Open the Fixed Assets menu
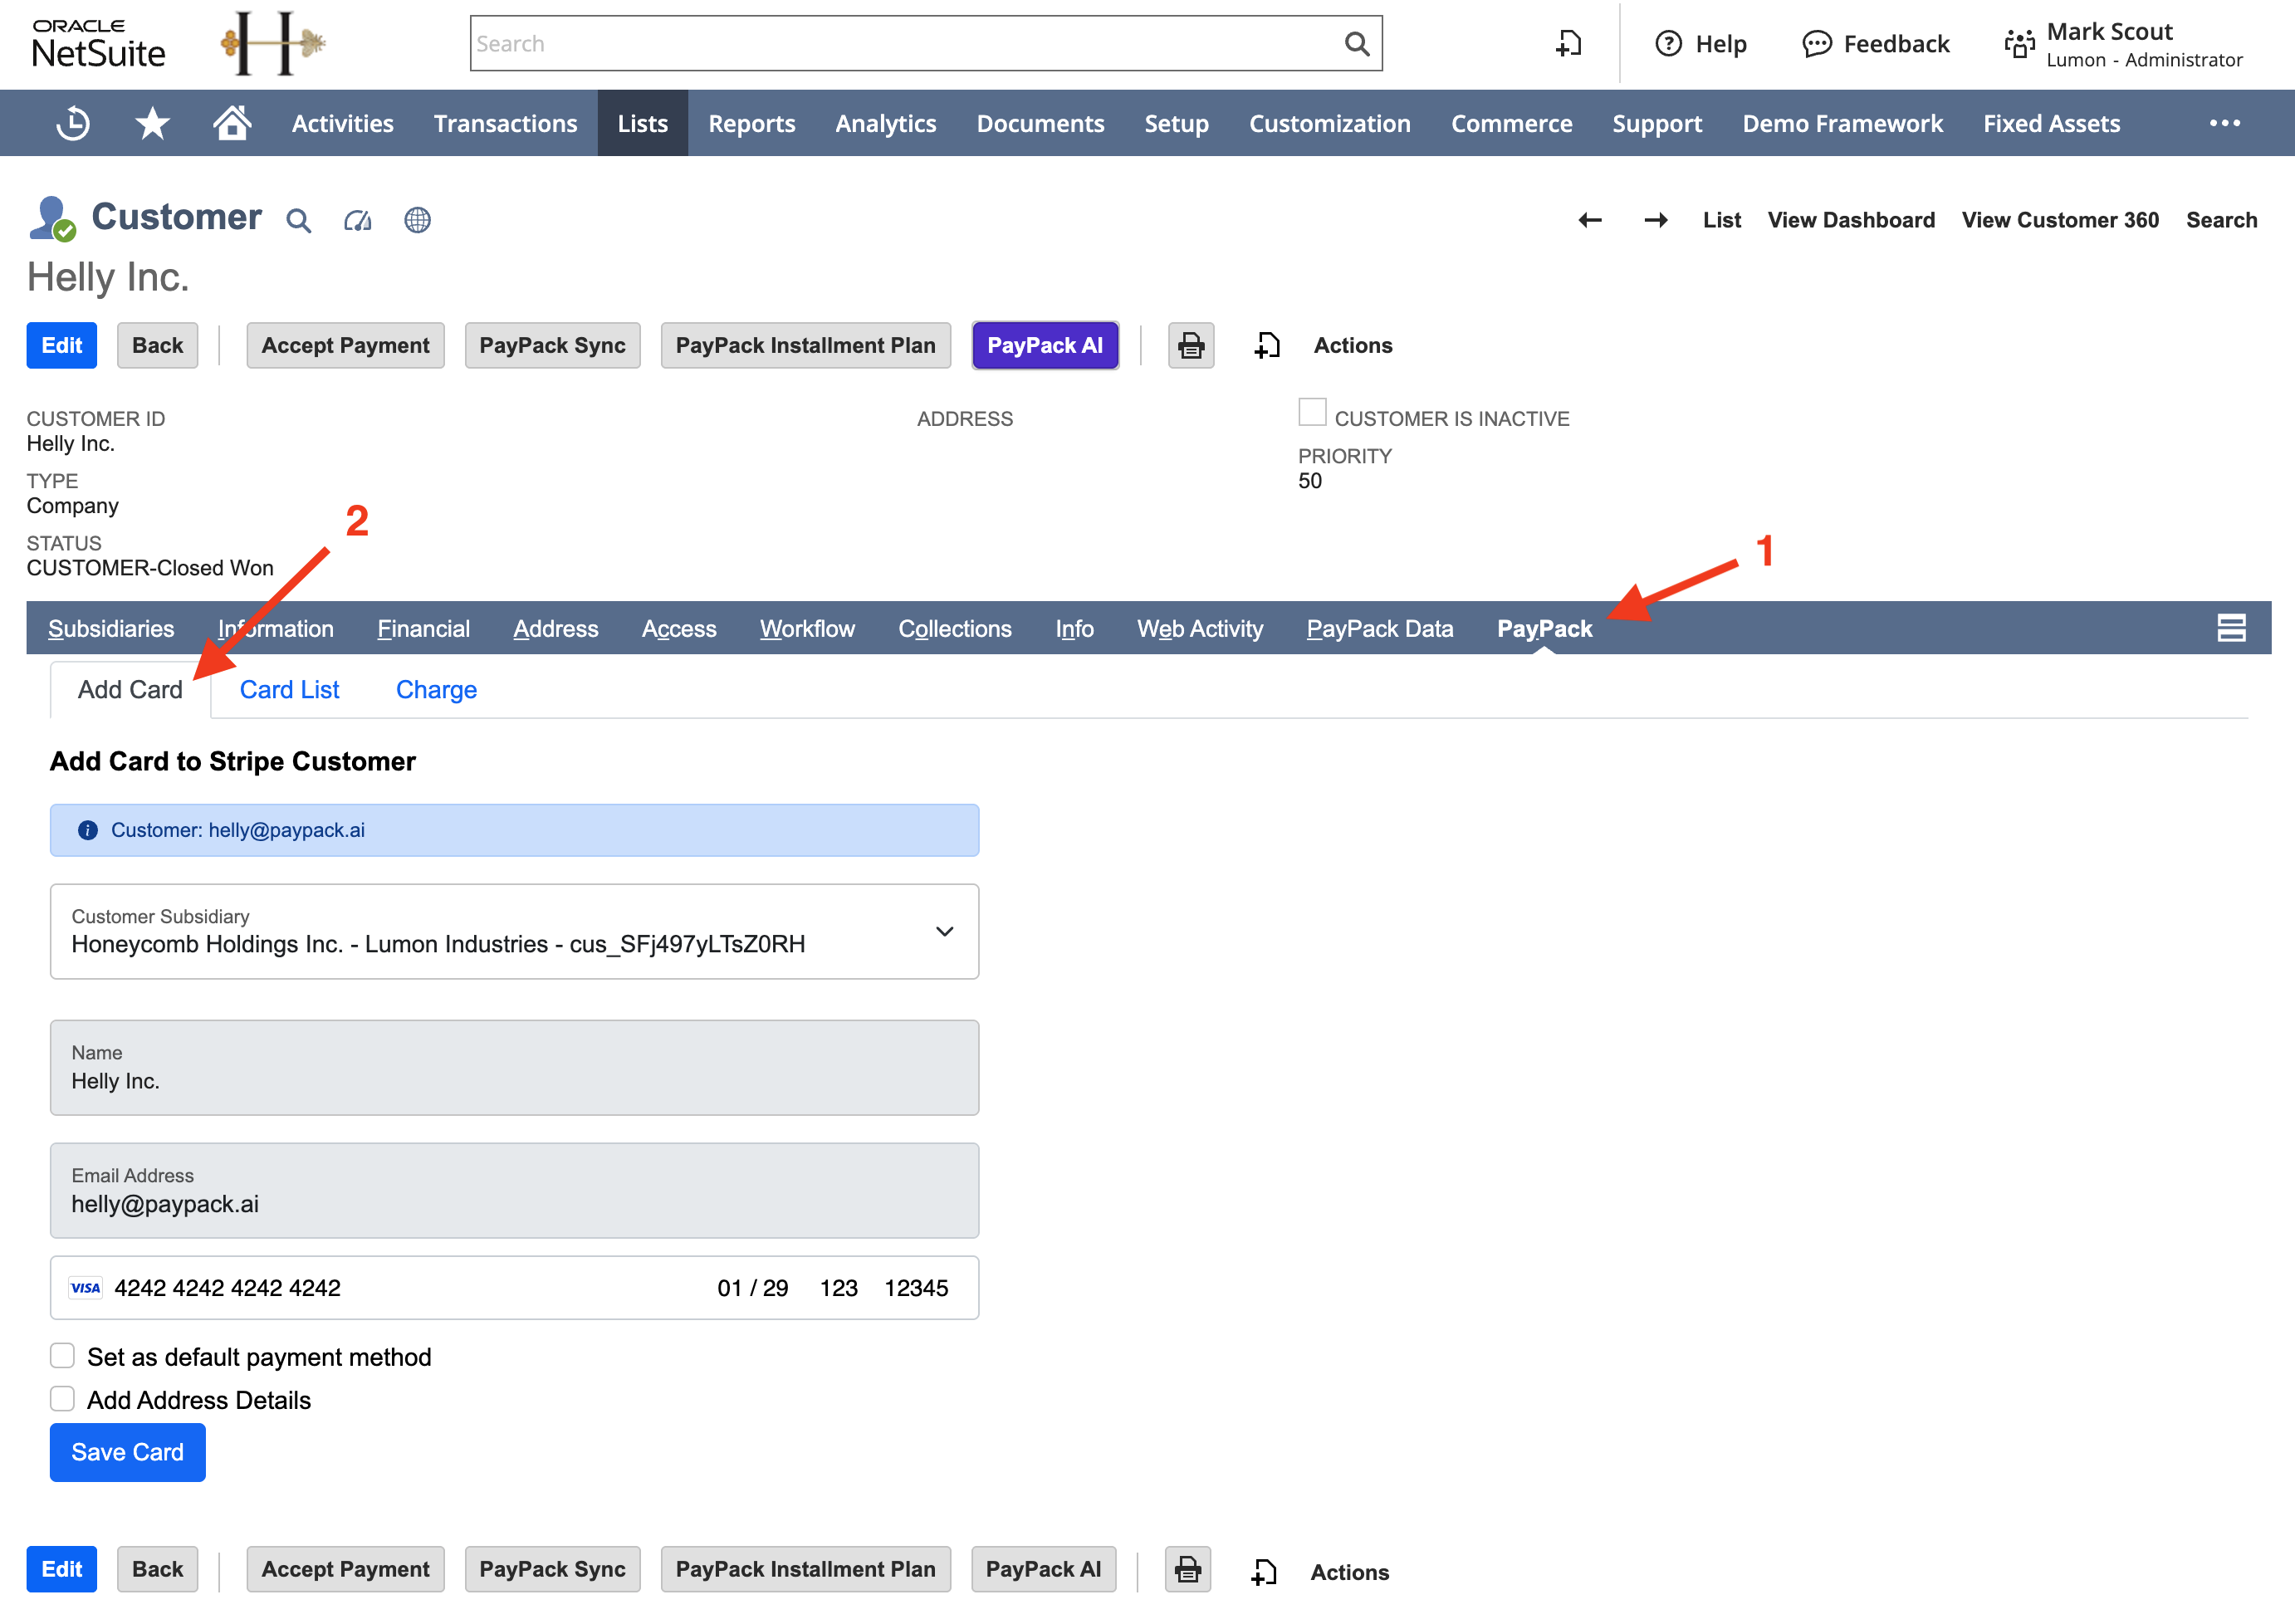The width and height of the screenshot is (2295, 1624). (2051, 123)
